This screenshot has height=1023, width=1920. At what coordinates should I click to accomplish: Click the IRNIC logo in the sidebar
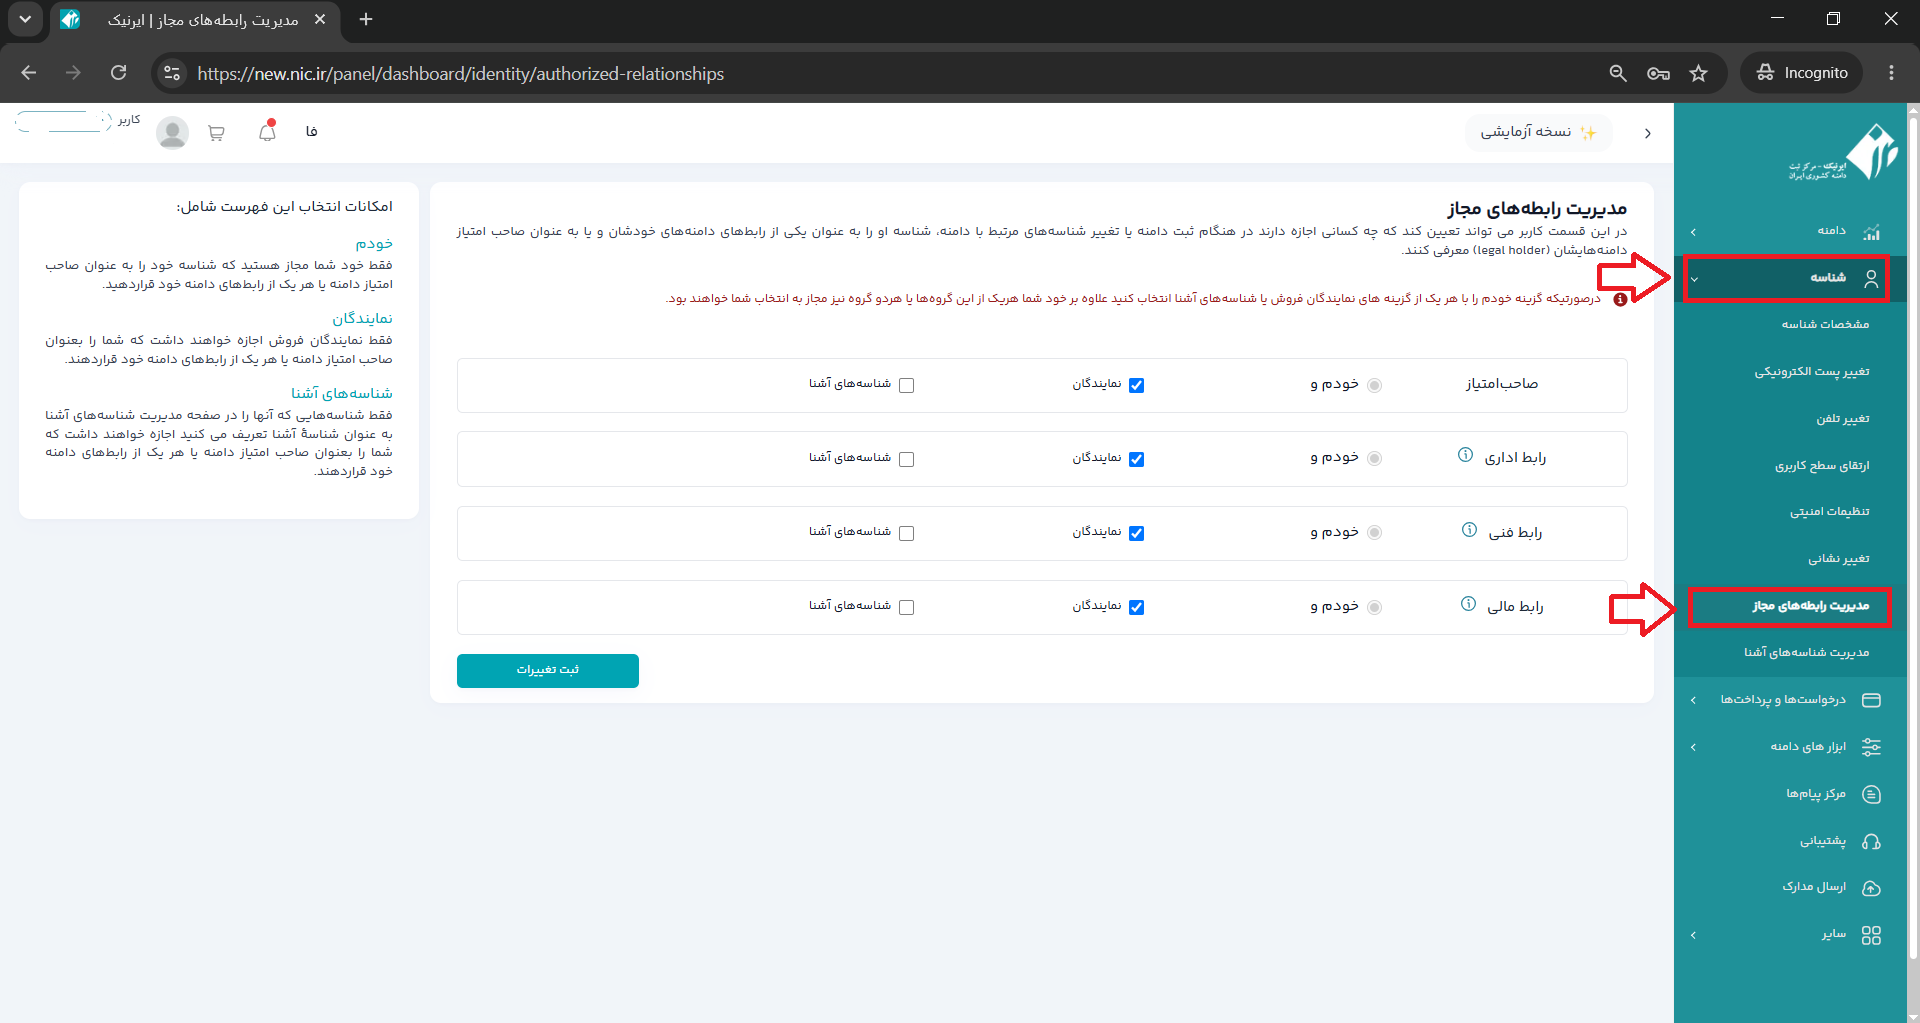coord(1844,153)
